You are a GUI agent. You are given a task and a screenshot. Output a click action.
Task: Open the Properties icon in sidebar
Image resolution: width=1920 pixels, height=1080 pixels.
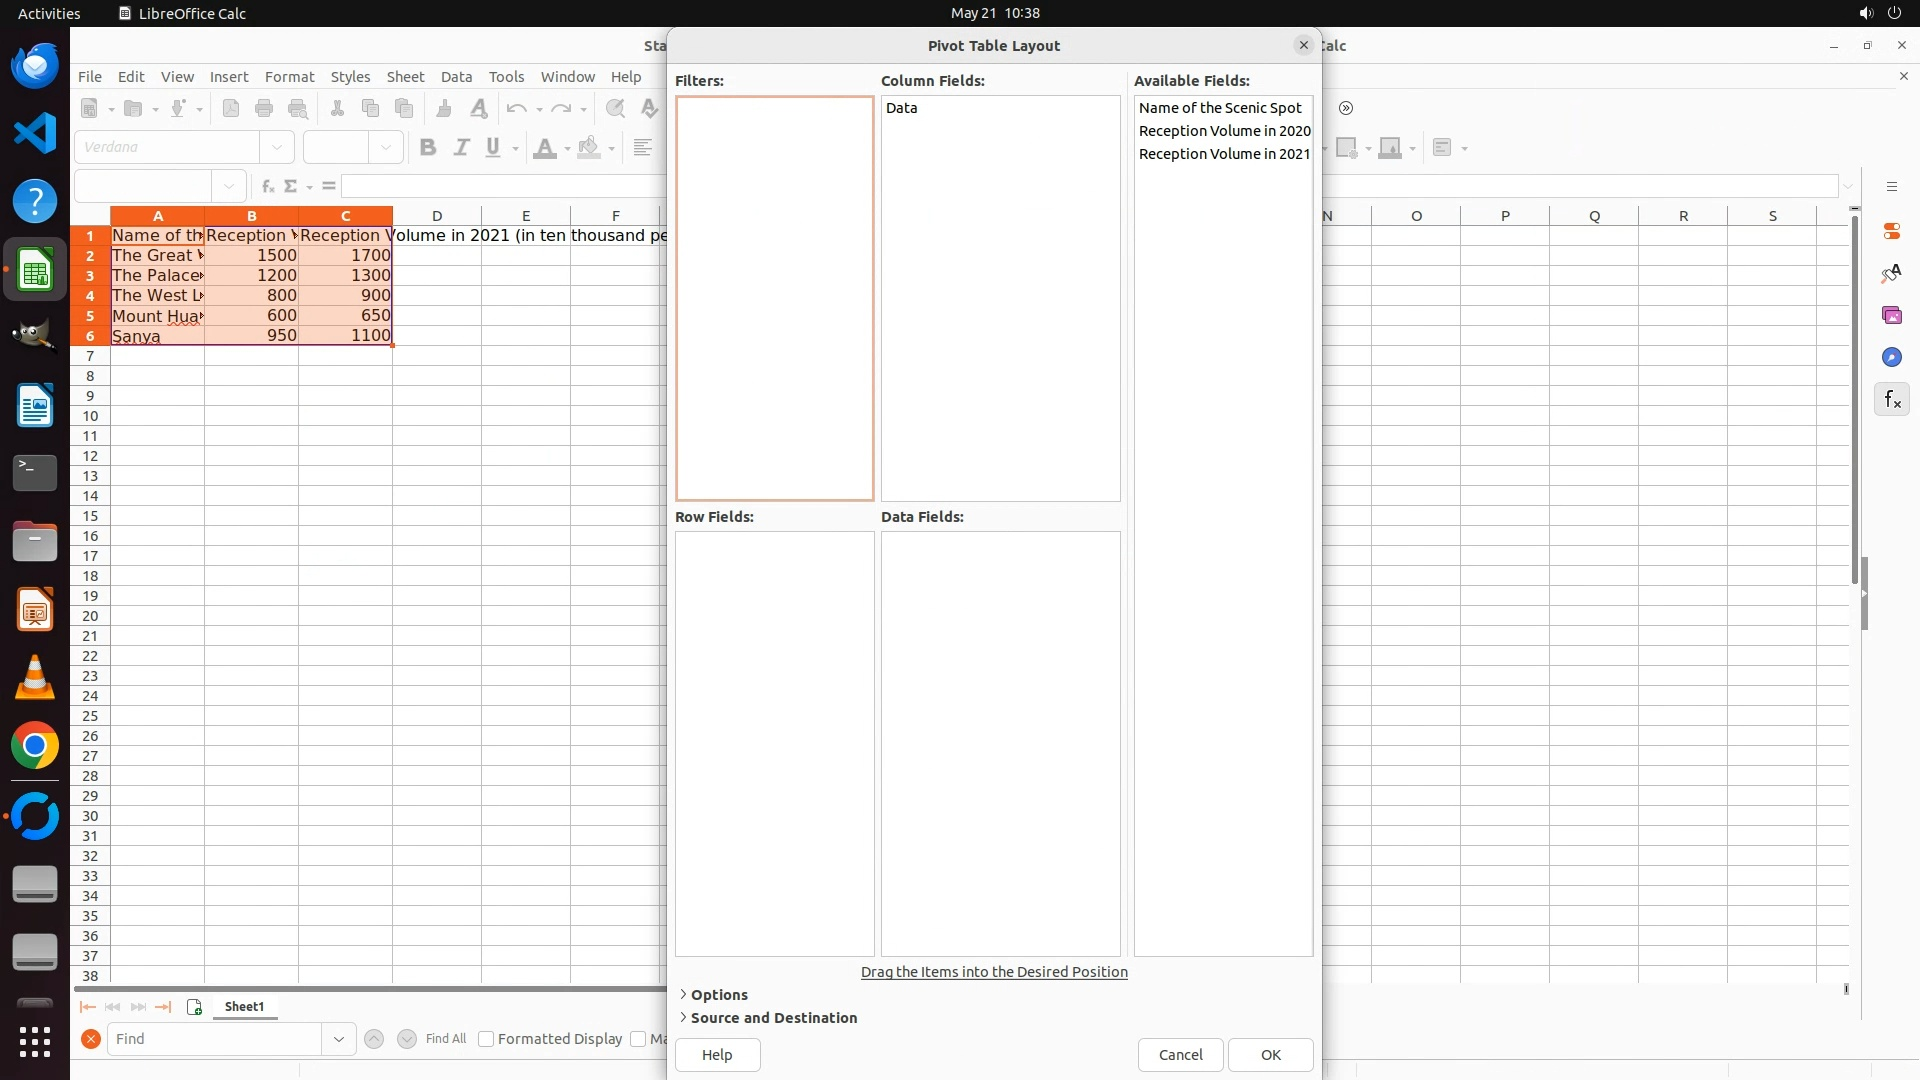click(1891, 231)
